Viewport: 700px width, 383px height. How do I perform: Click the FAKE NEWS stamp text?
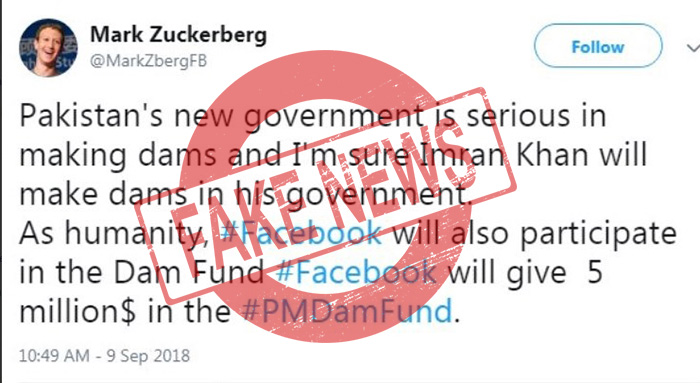point(325,194)
